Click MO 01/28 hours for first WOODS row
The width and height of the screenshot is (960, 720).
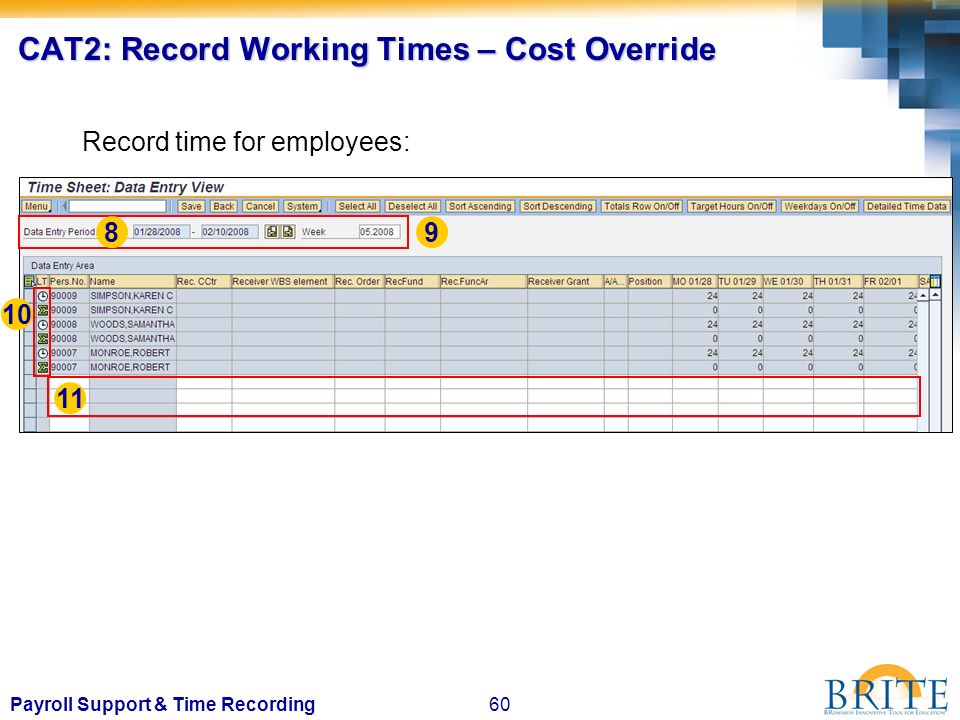(695, 324)
